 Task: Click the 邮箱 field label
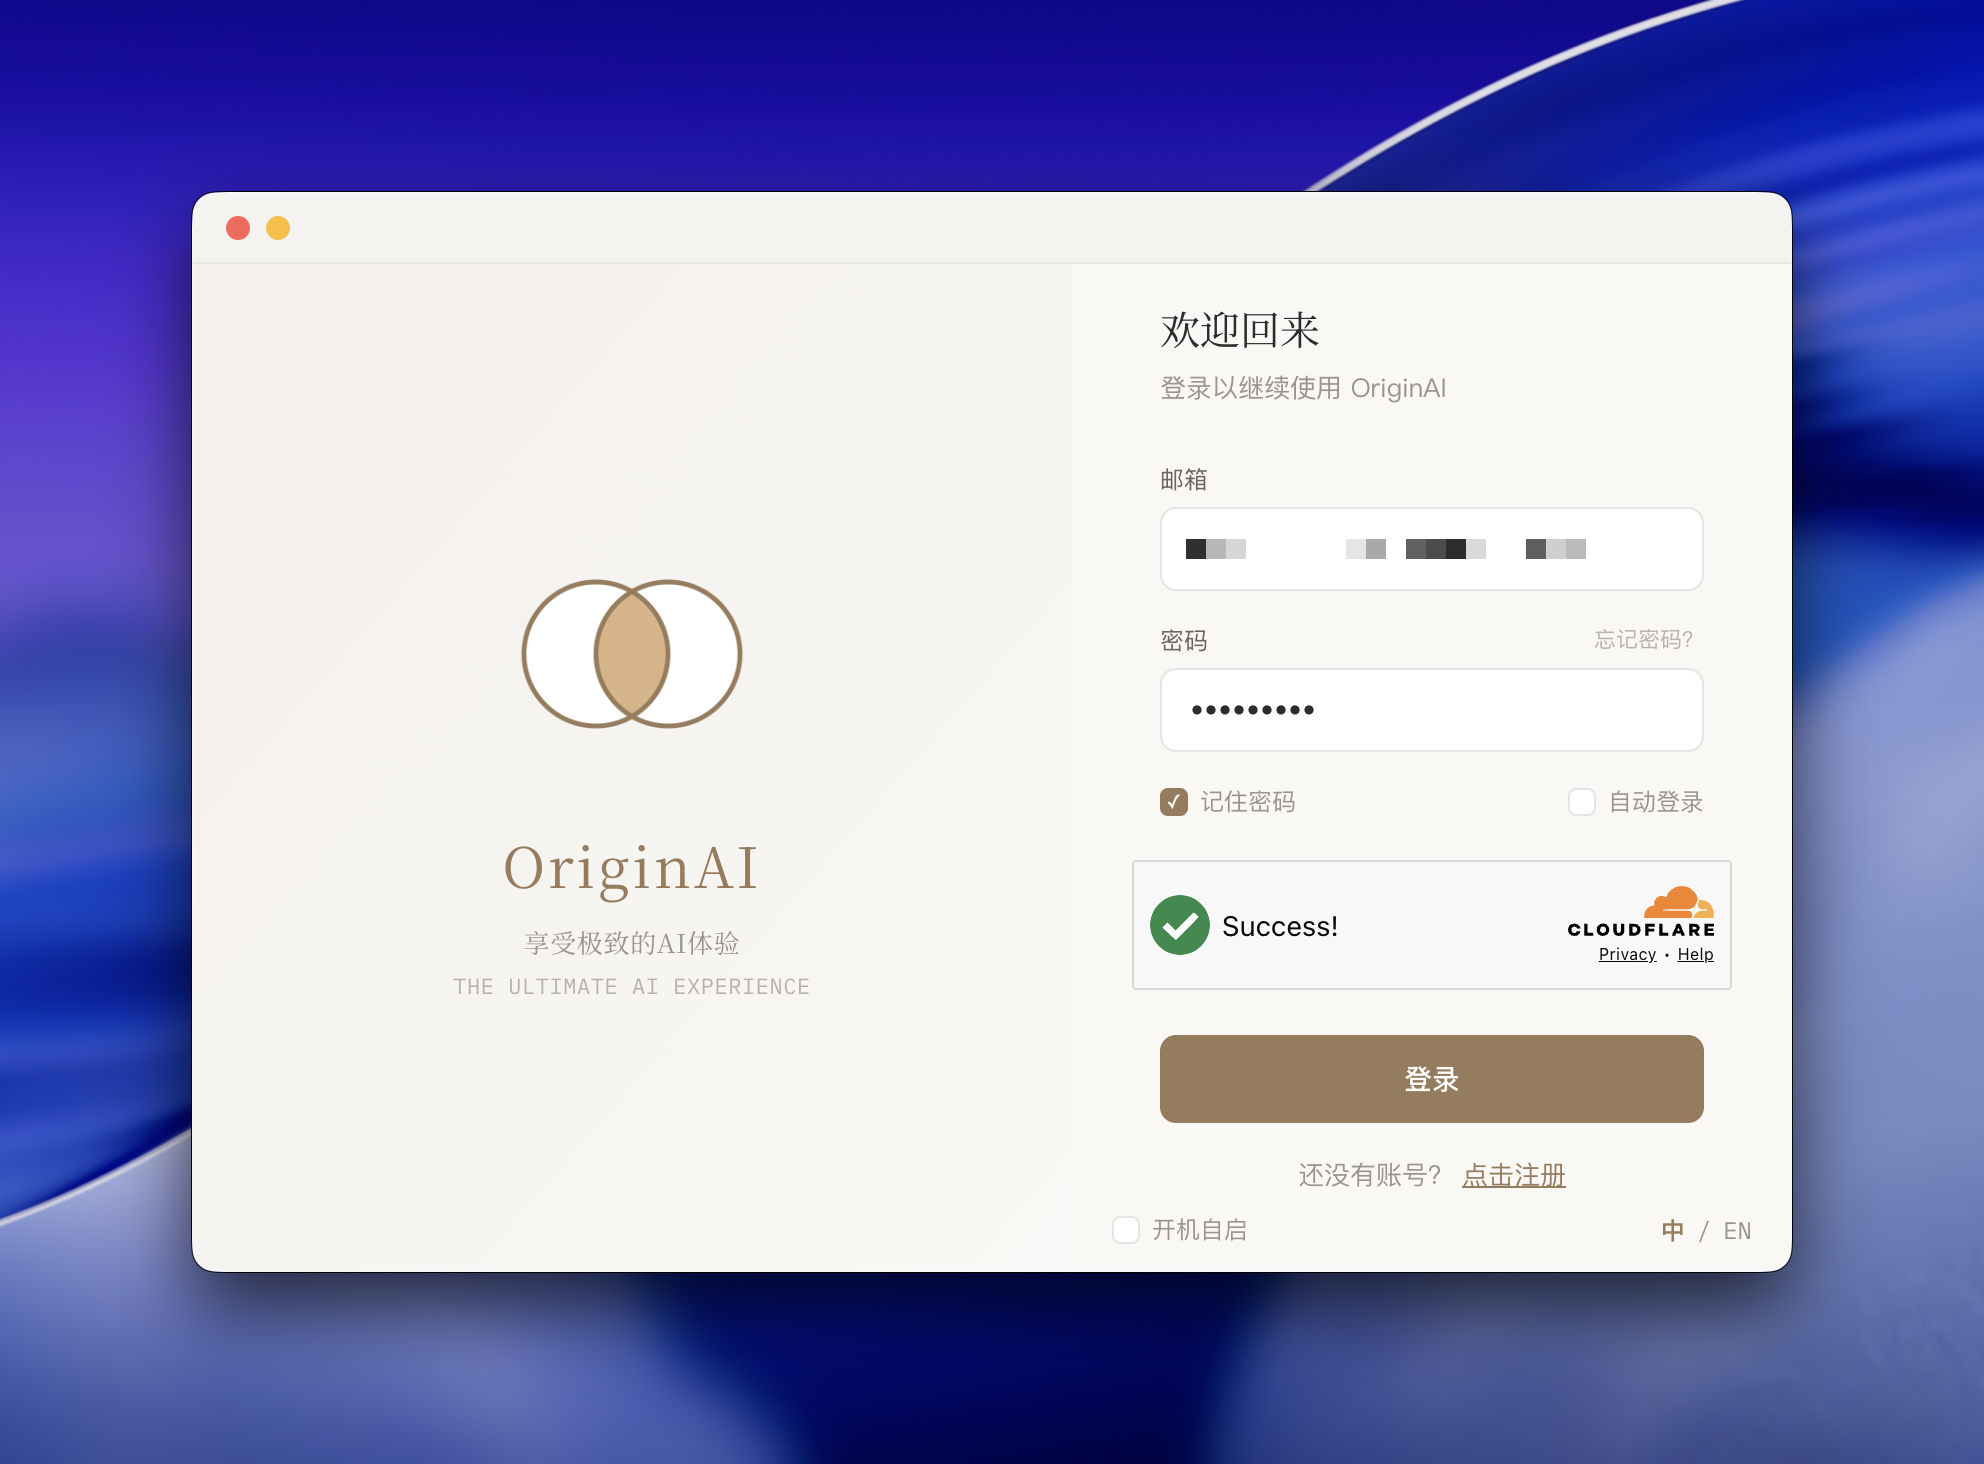(x=1184, y=480)
